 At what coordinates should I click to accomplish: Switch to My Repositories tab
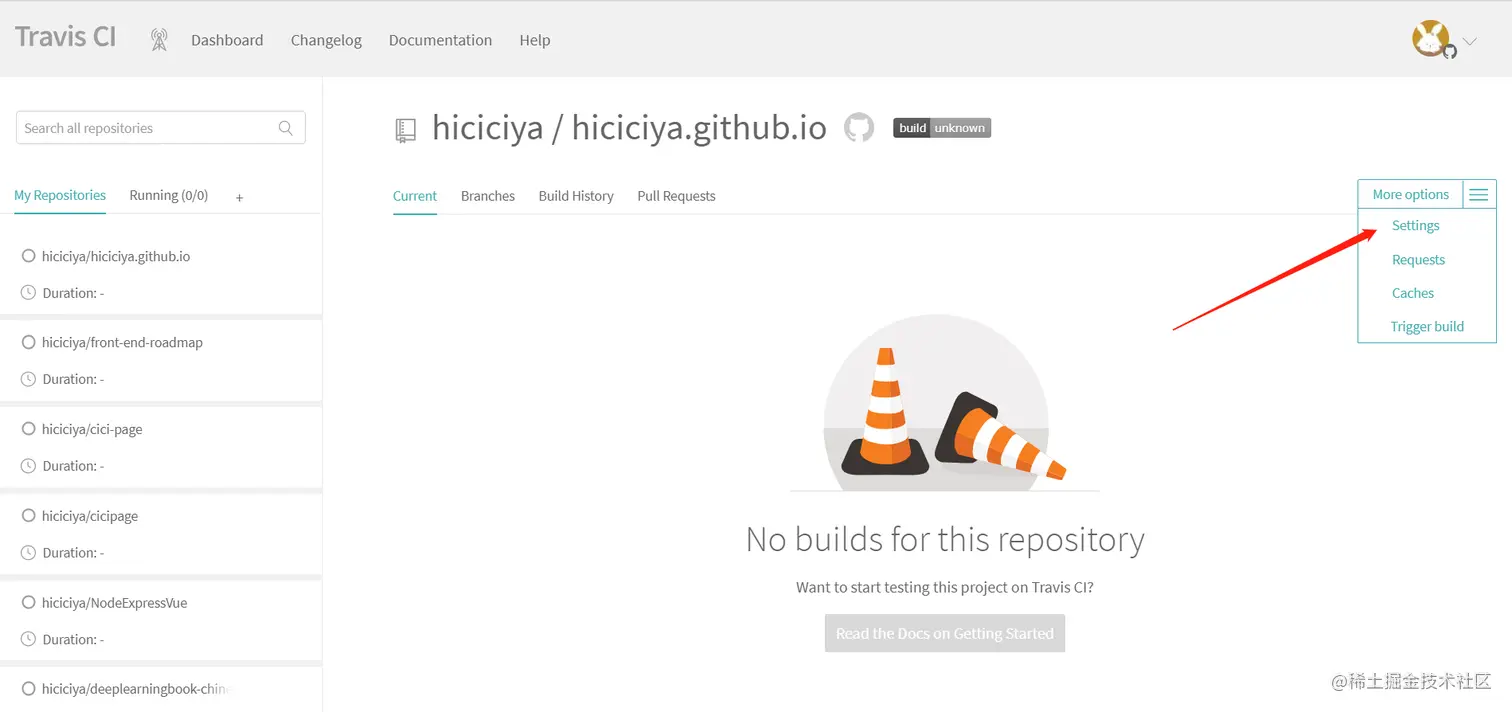pyautogui.click(x=60, y=195)
